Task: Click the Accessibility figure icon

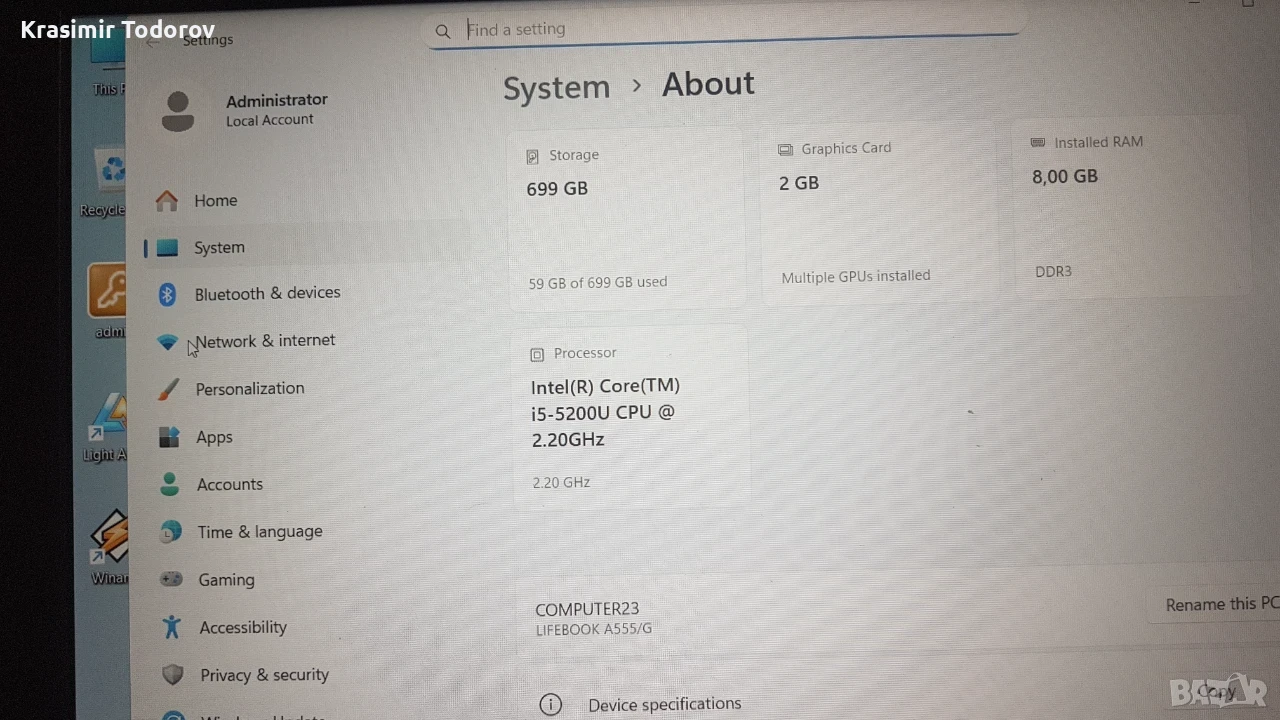Action: pyautogui.click(x=172, y=627)
